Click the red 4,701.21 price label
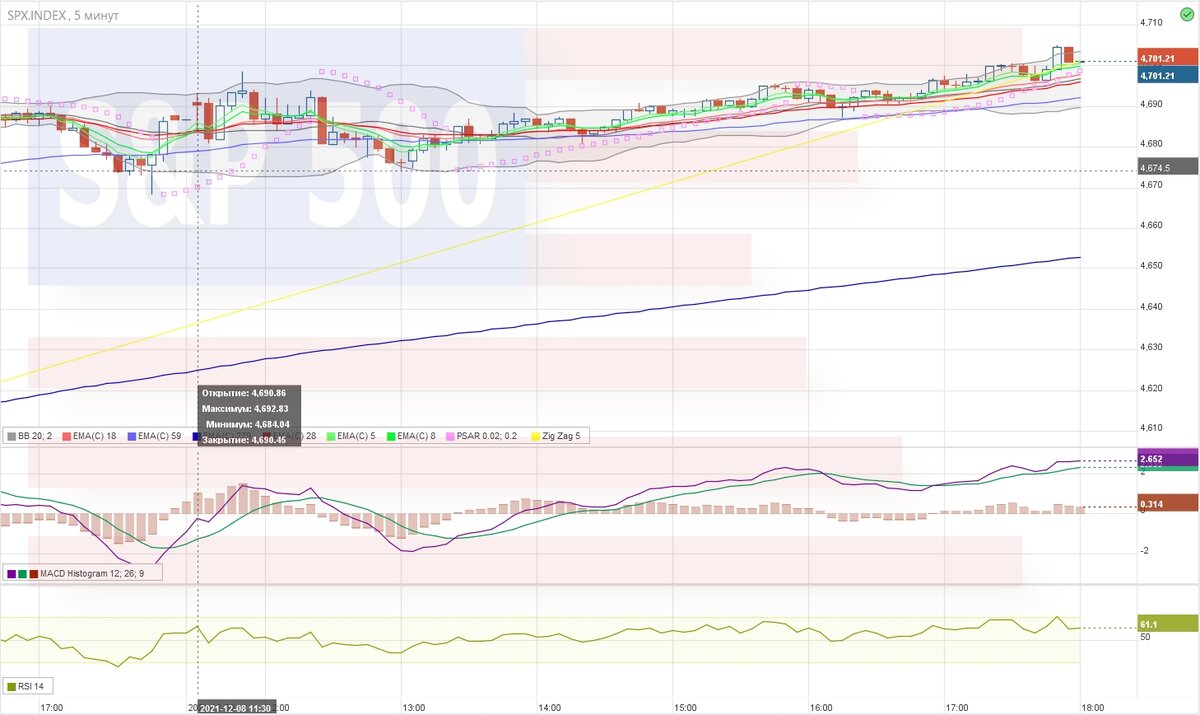Screen dimensions: 1200x715 (x=1168, y=58)
